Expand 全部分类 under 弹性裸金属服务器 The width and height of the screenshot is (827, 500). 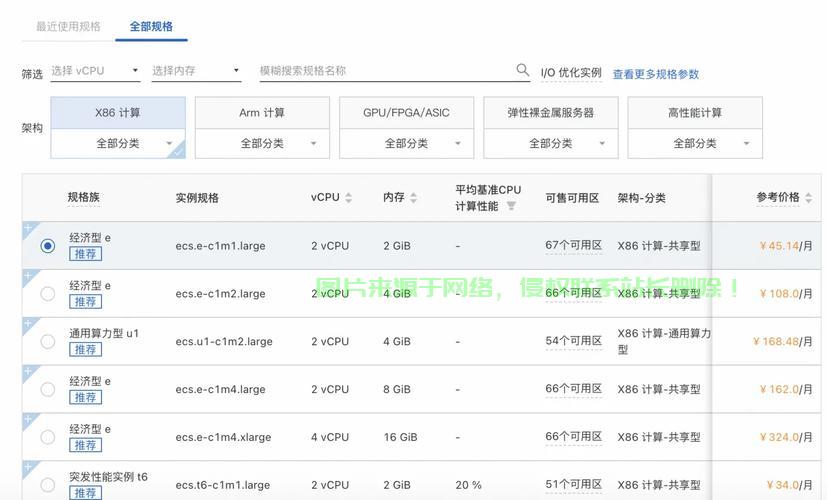point(551,143)
